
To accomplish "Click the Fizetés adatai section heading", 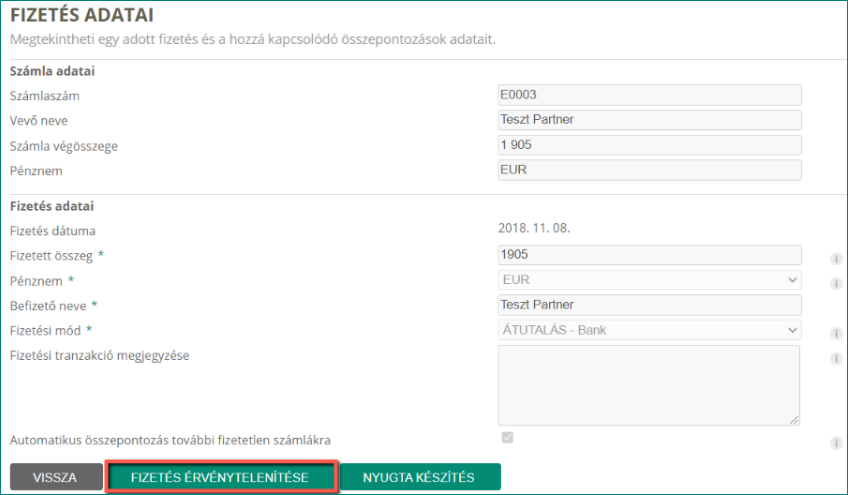I will (52, 206).
